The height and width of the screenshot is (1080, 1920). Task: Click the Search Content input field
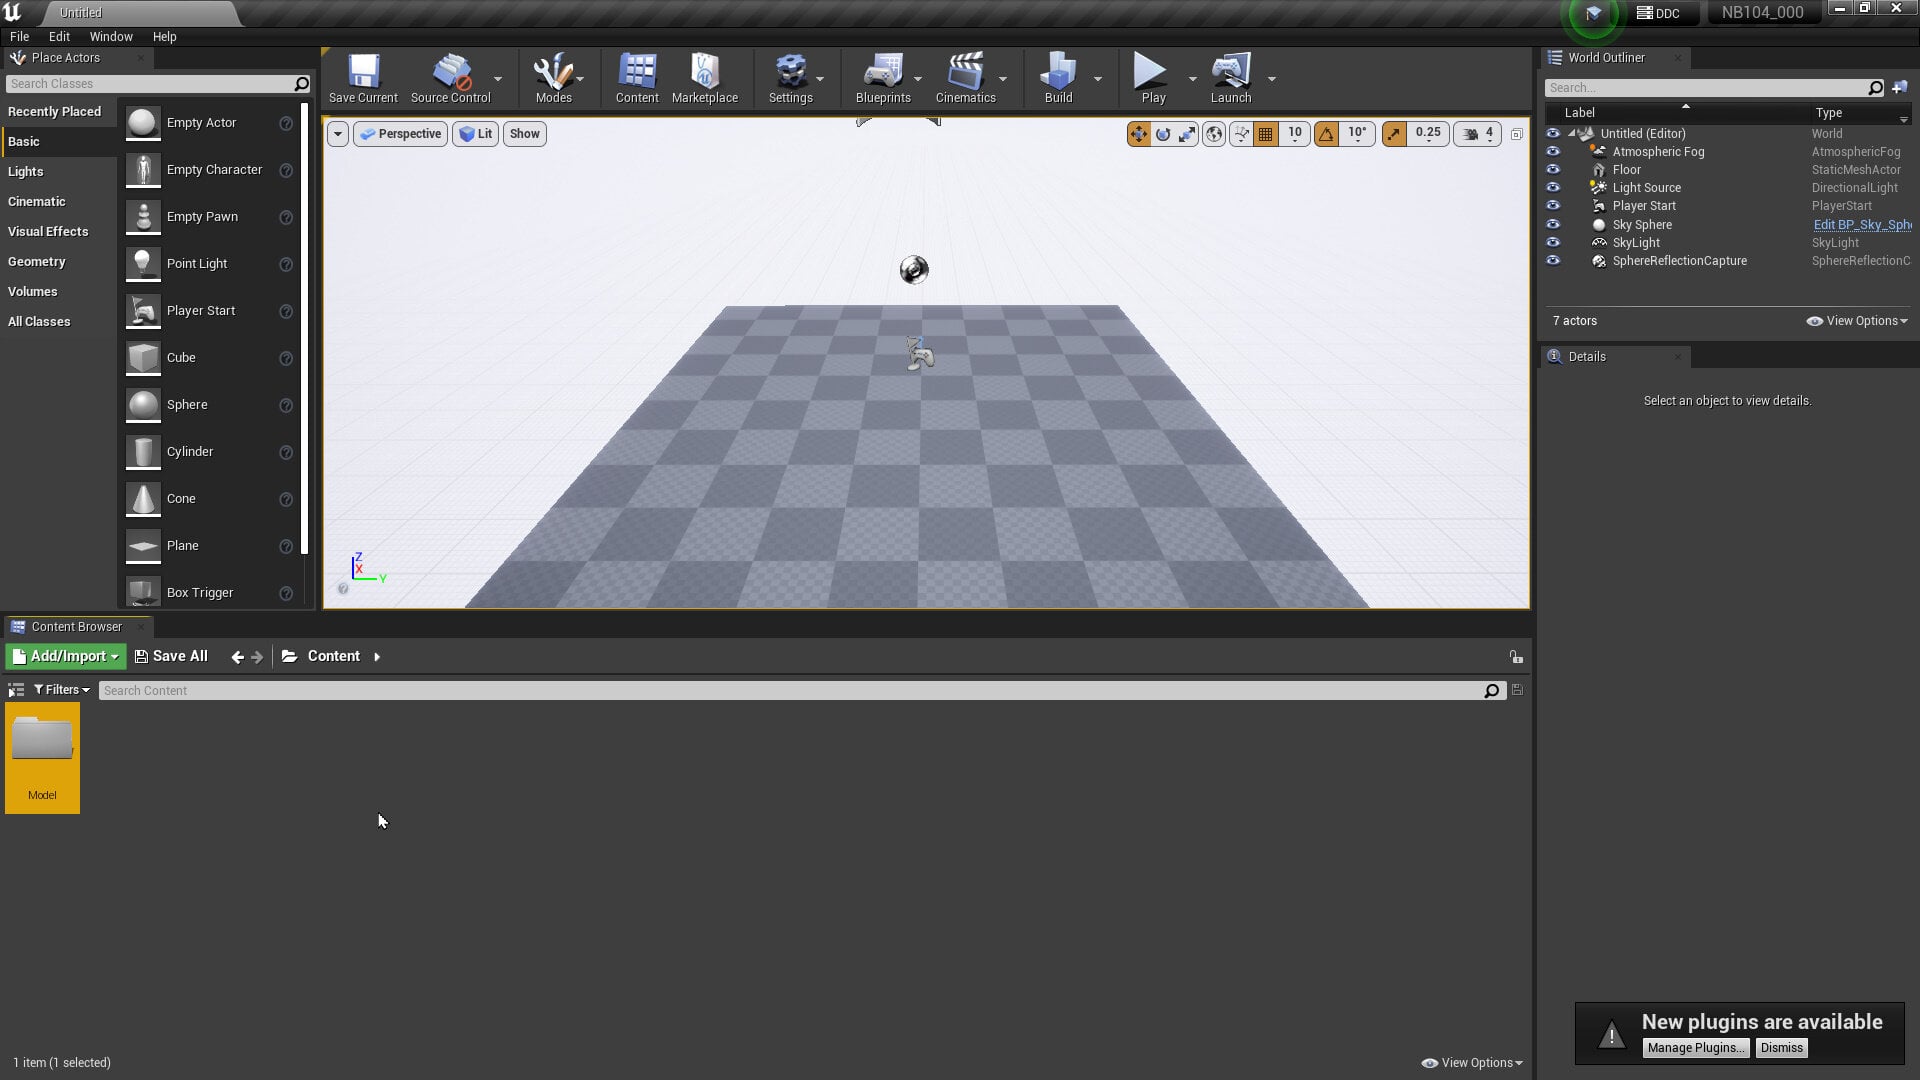click(791, 691)
